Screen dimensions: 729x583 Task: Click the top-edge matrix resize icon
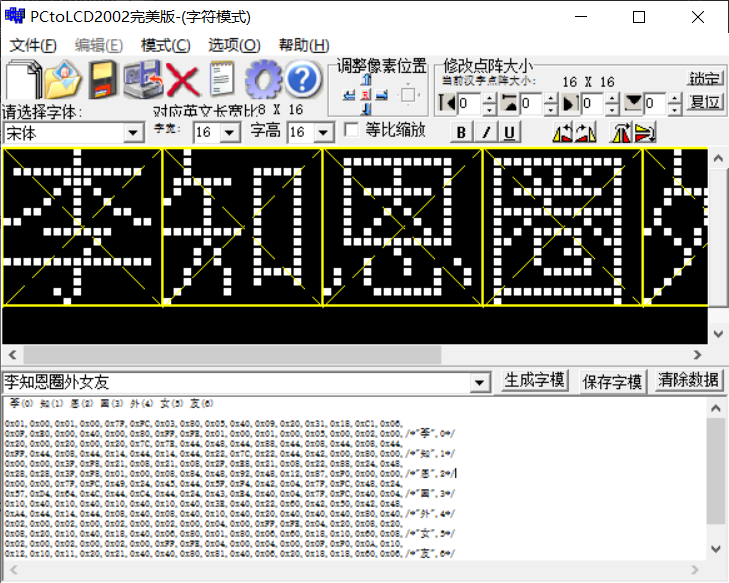tap(510, 102)
